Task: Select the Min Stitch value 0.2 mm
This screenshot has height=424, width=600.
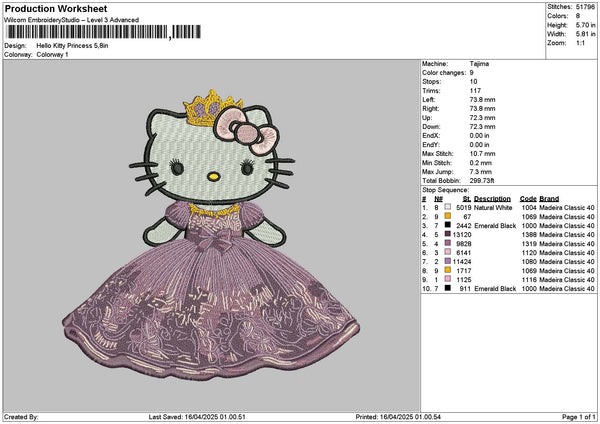Action: pos(481,163)
